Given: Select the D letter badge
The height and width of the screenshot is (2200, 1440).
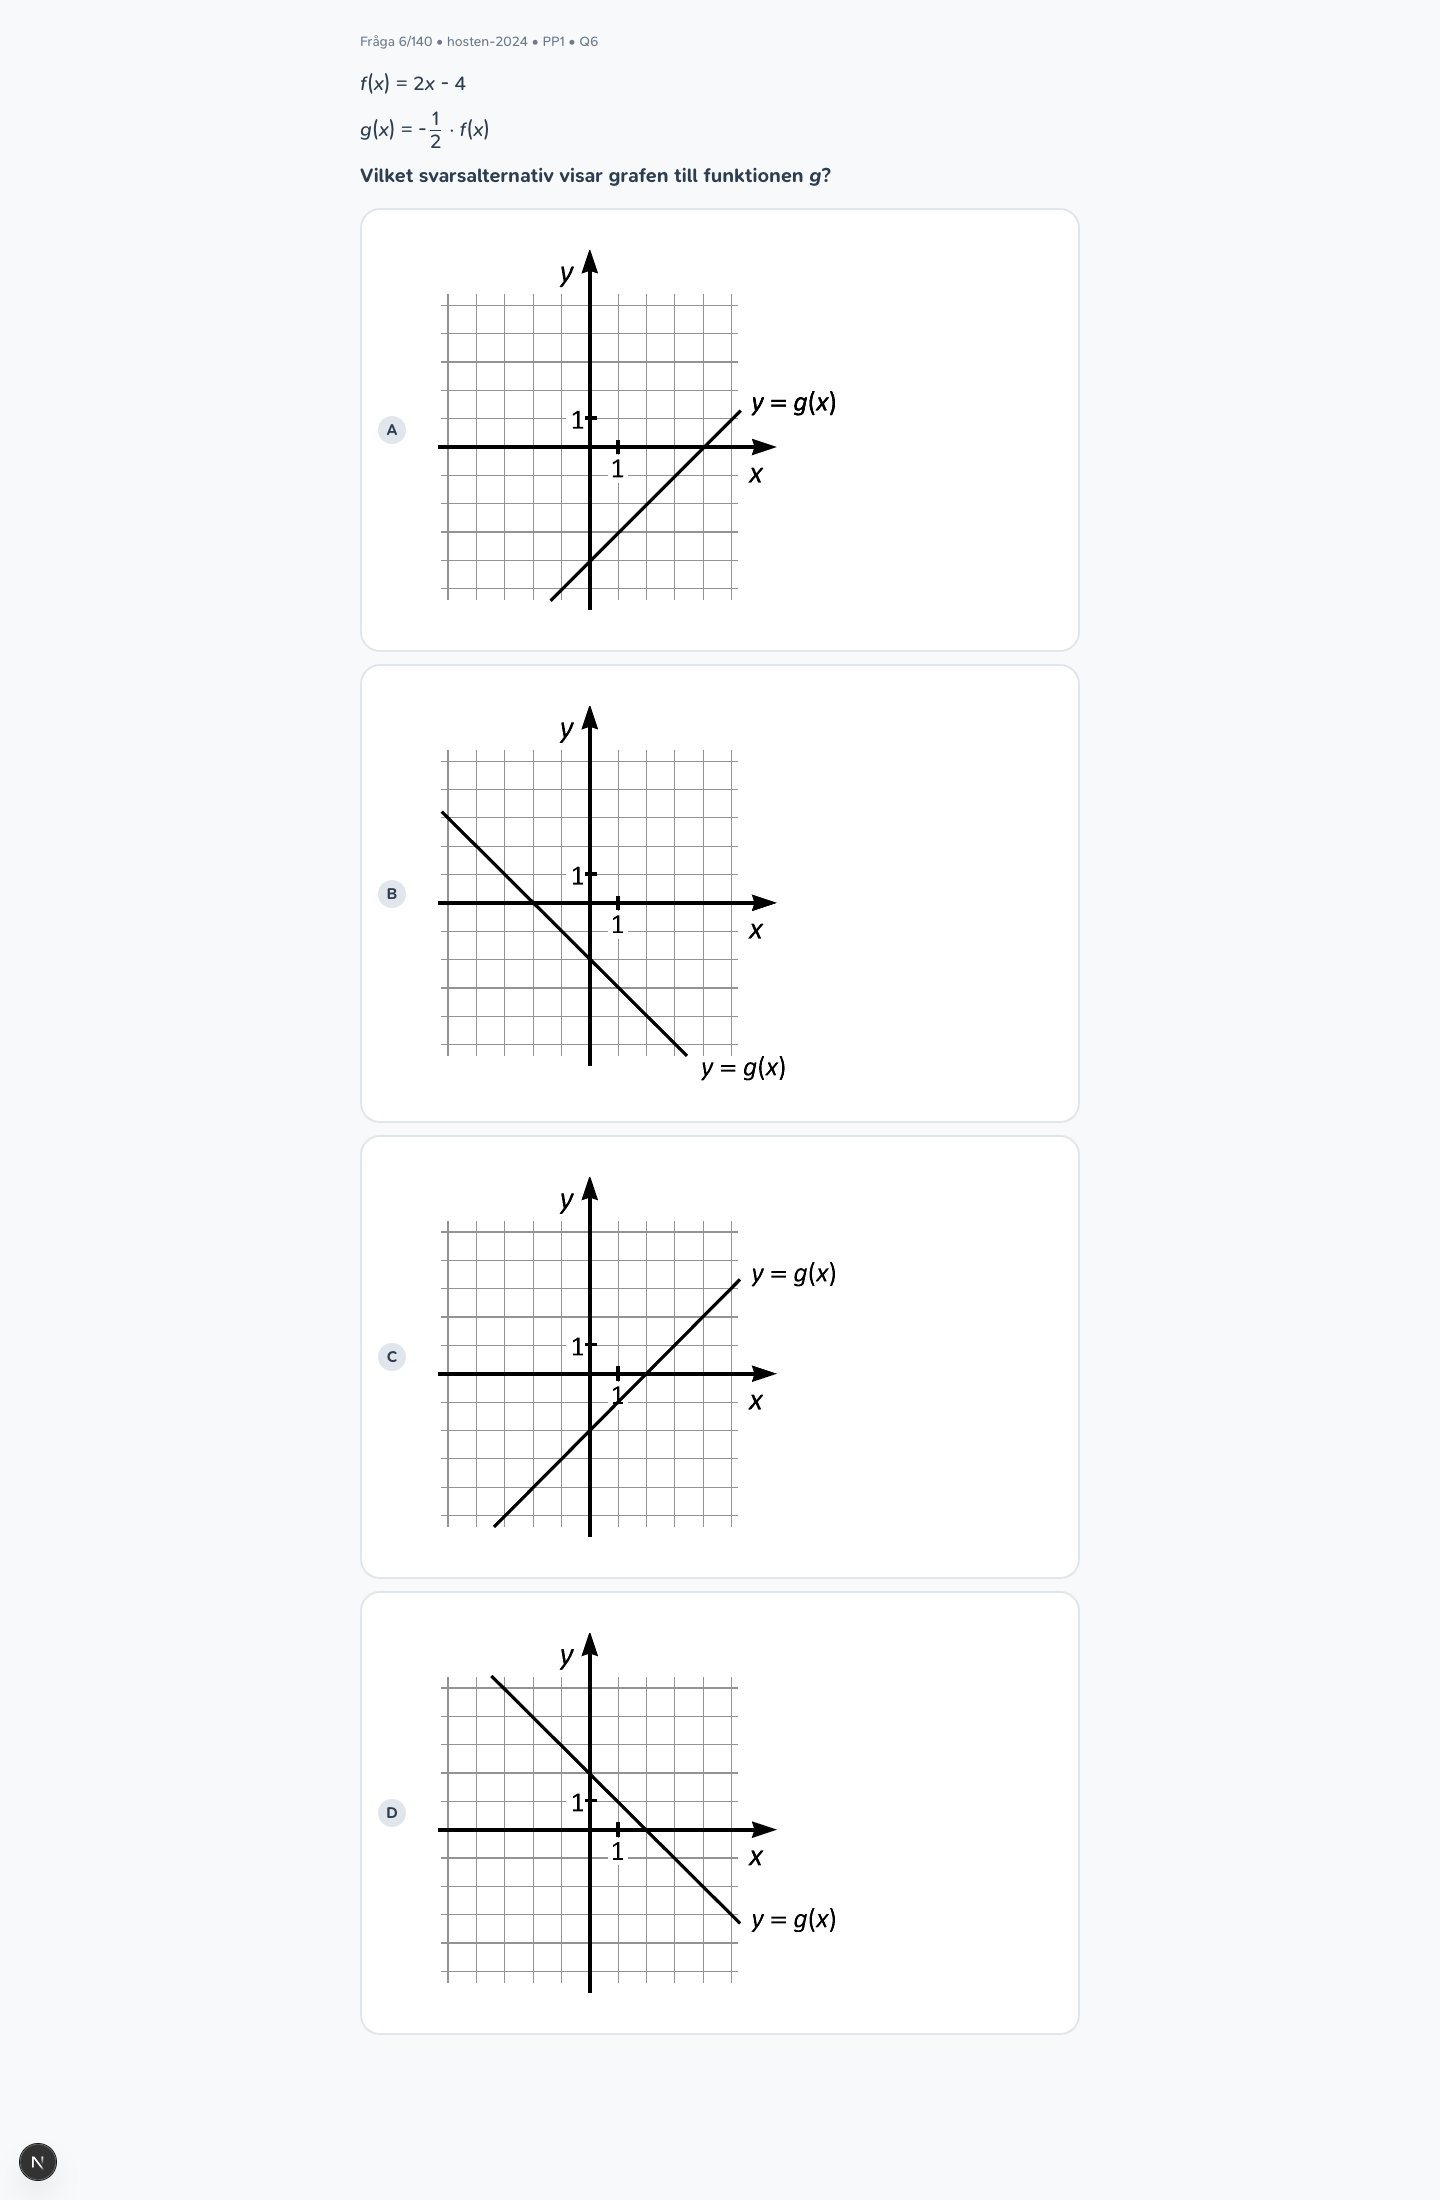Looking at the screenshot, I should (392, 1812).
